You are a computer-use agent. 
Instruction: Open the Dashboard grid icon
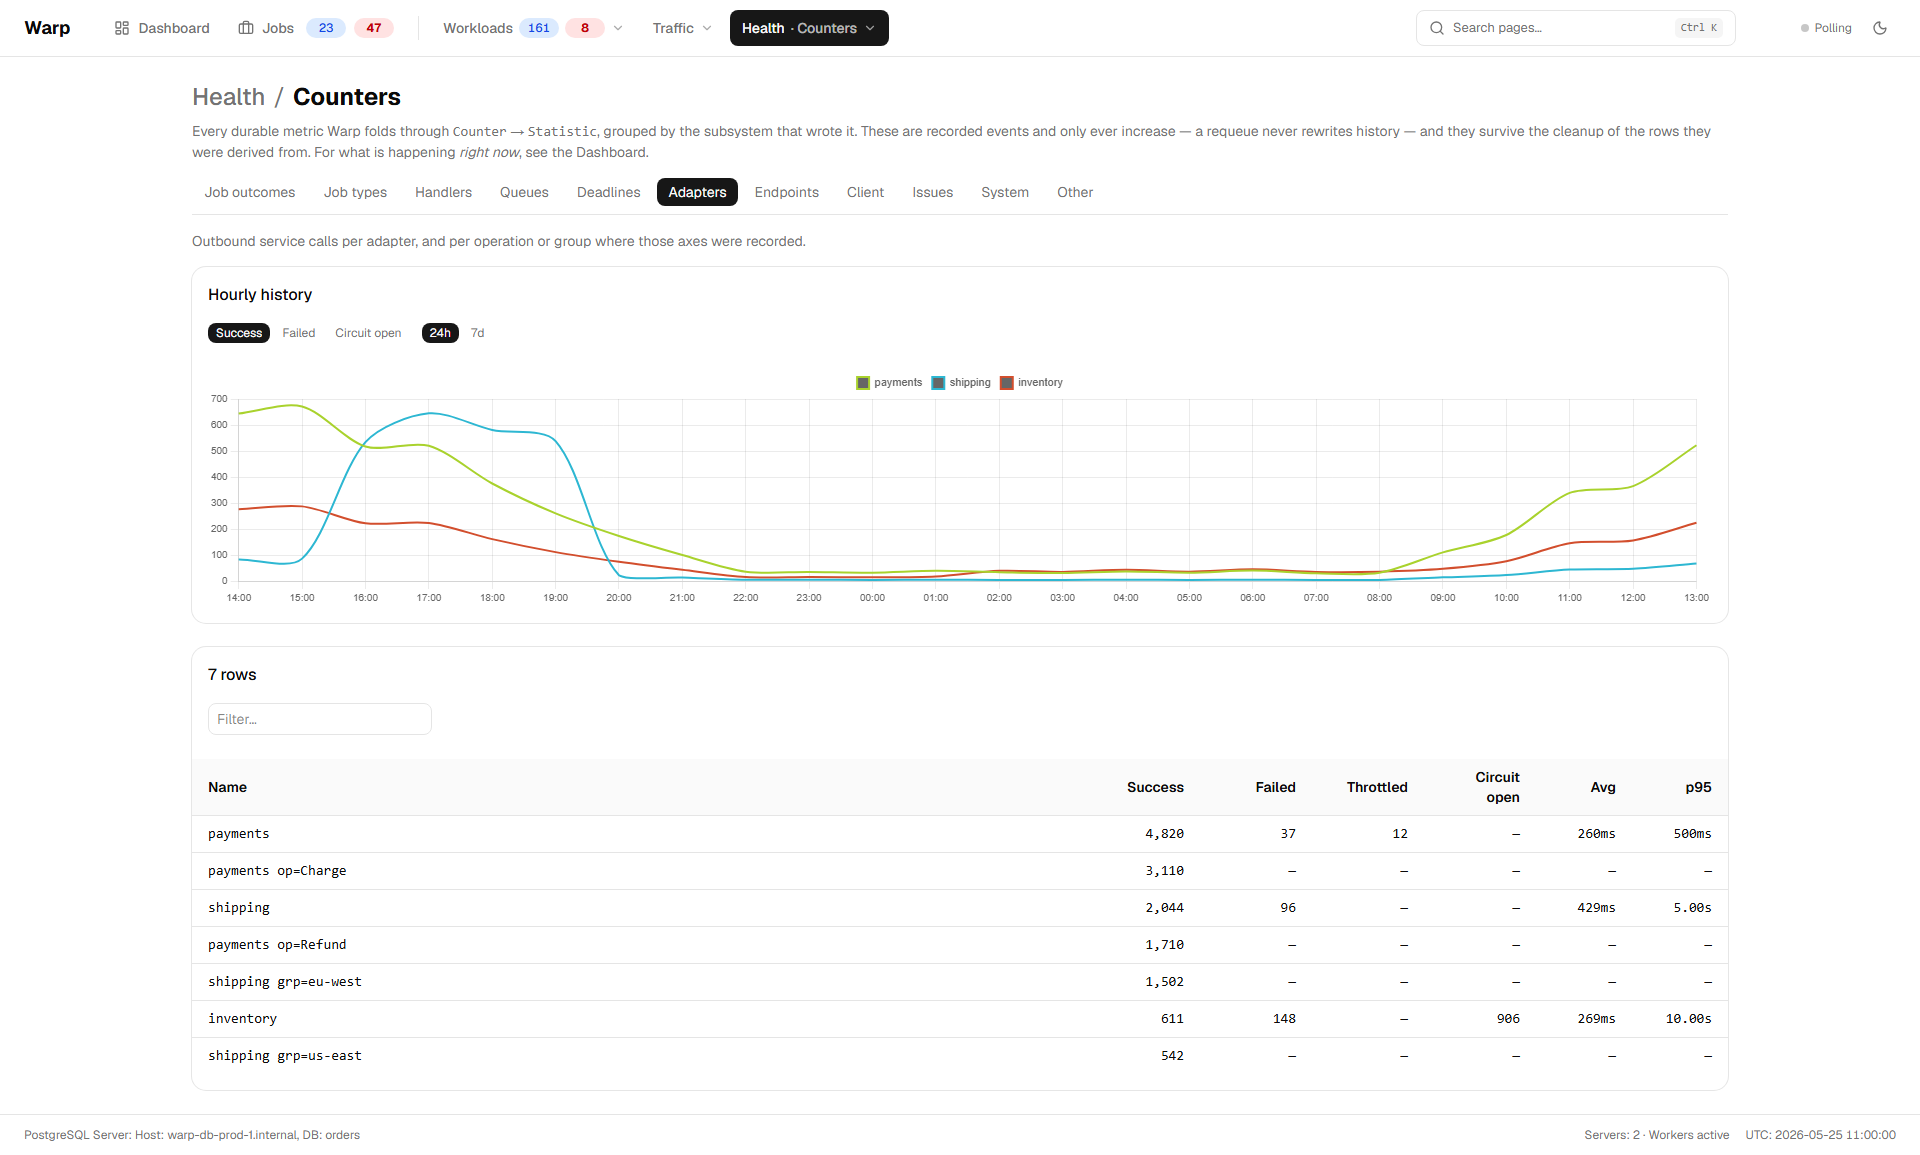tap(122, 28)
